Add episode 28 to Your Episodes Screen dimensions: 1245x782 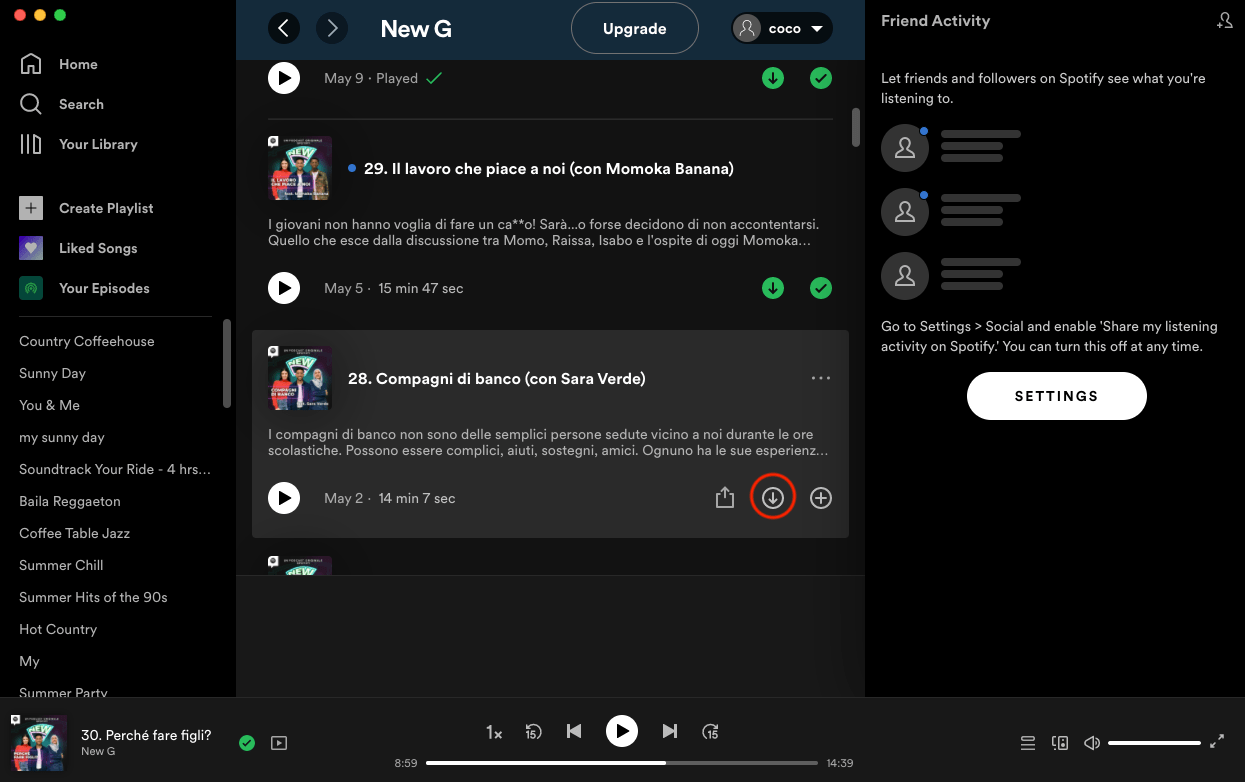[821, 498]
